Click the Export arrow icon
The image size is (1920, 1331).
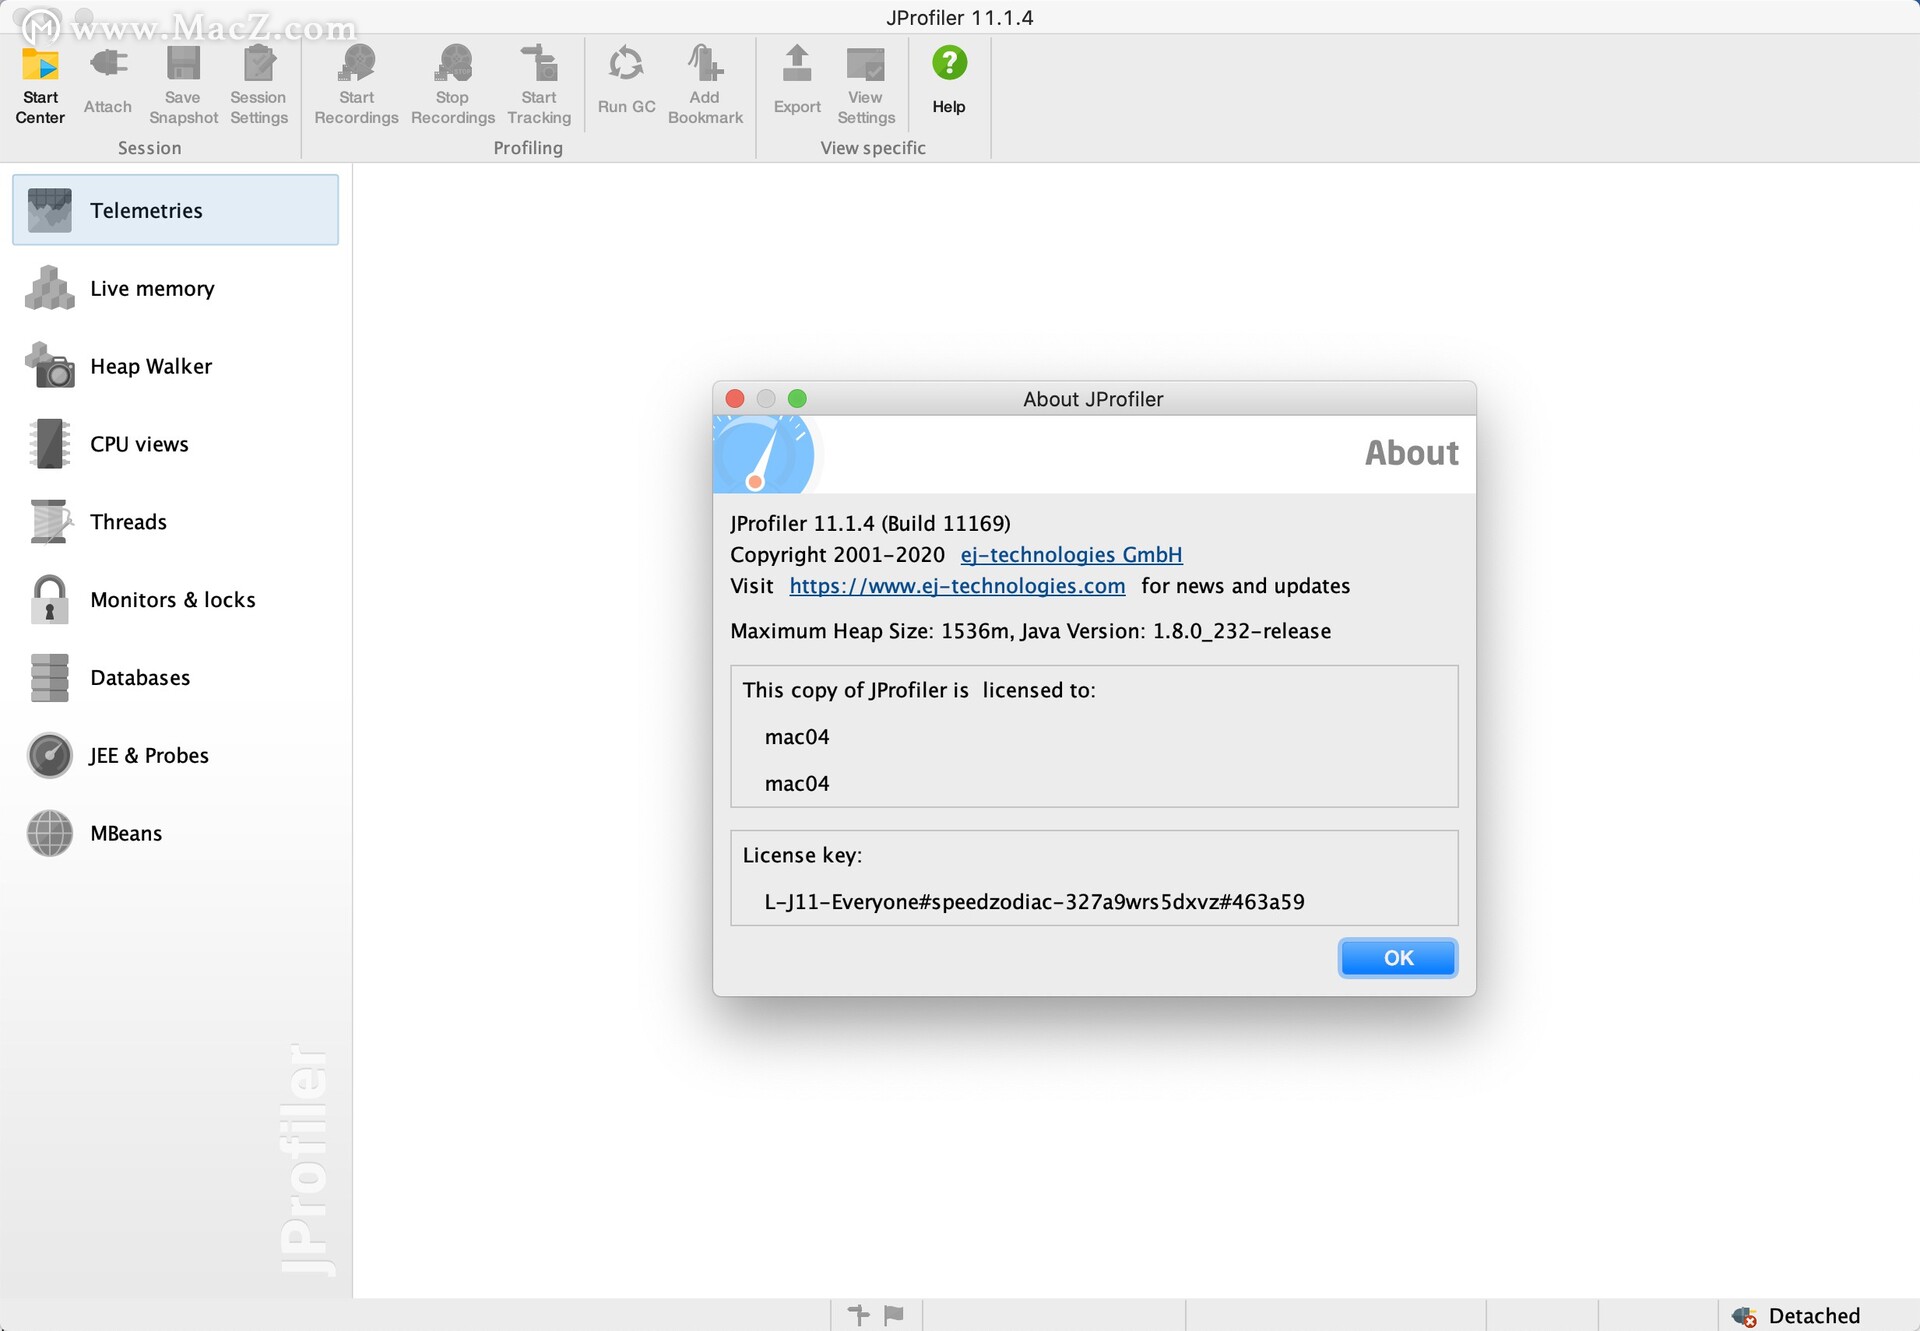click(797, 63)
